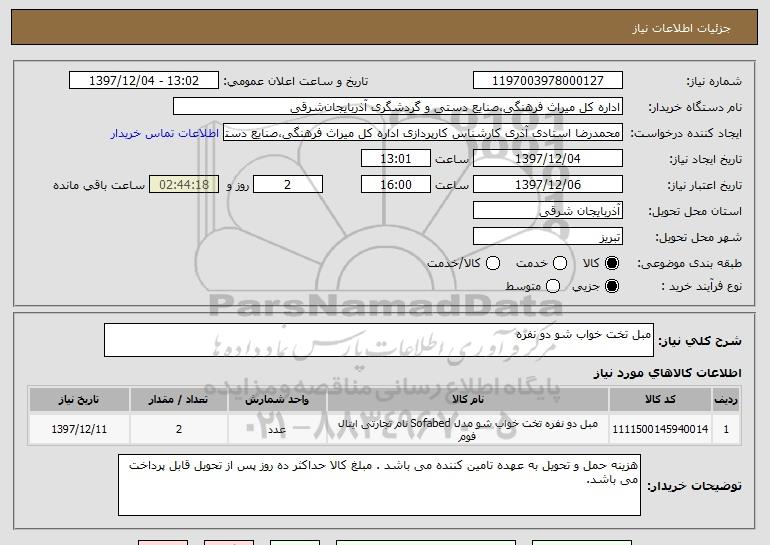Image resolution: width=770 pixels, height=545 pixels.
Task: Click the delivery province field آذربایجان شرقی
Action: pos(548,211)
